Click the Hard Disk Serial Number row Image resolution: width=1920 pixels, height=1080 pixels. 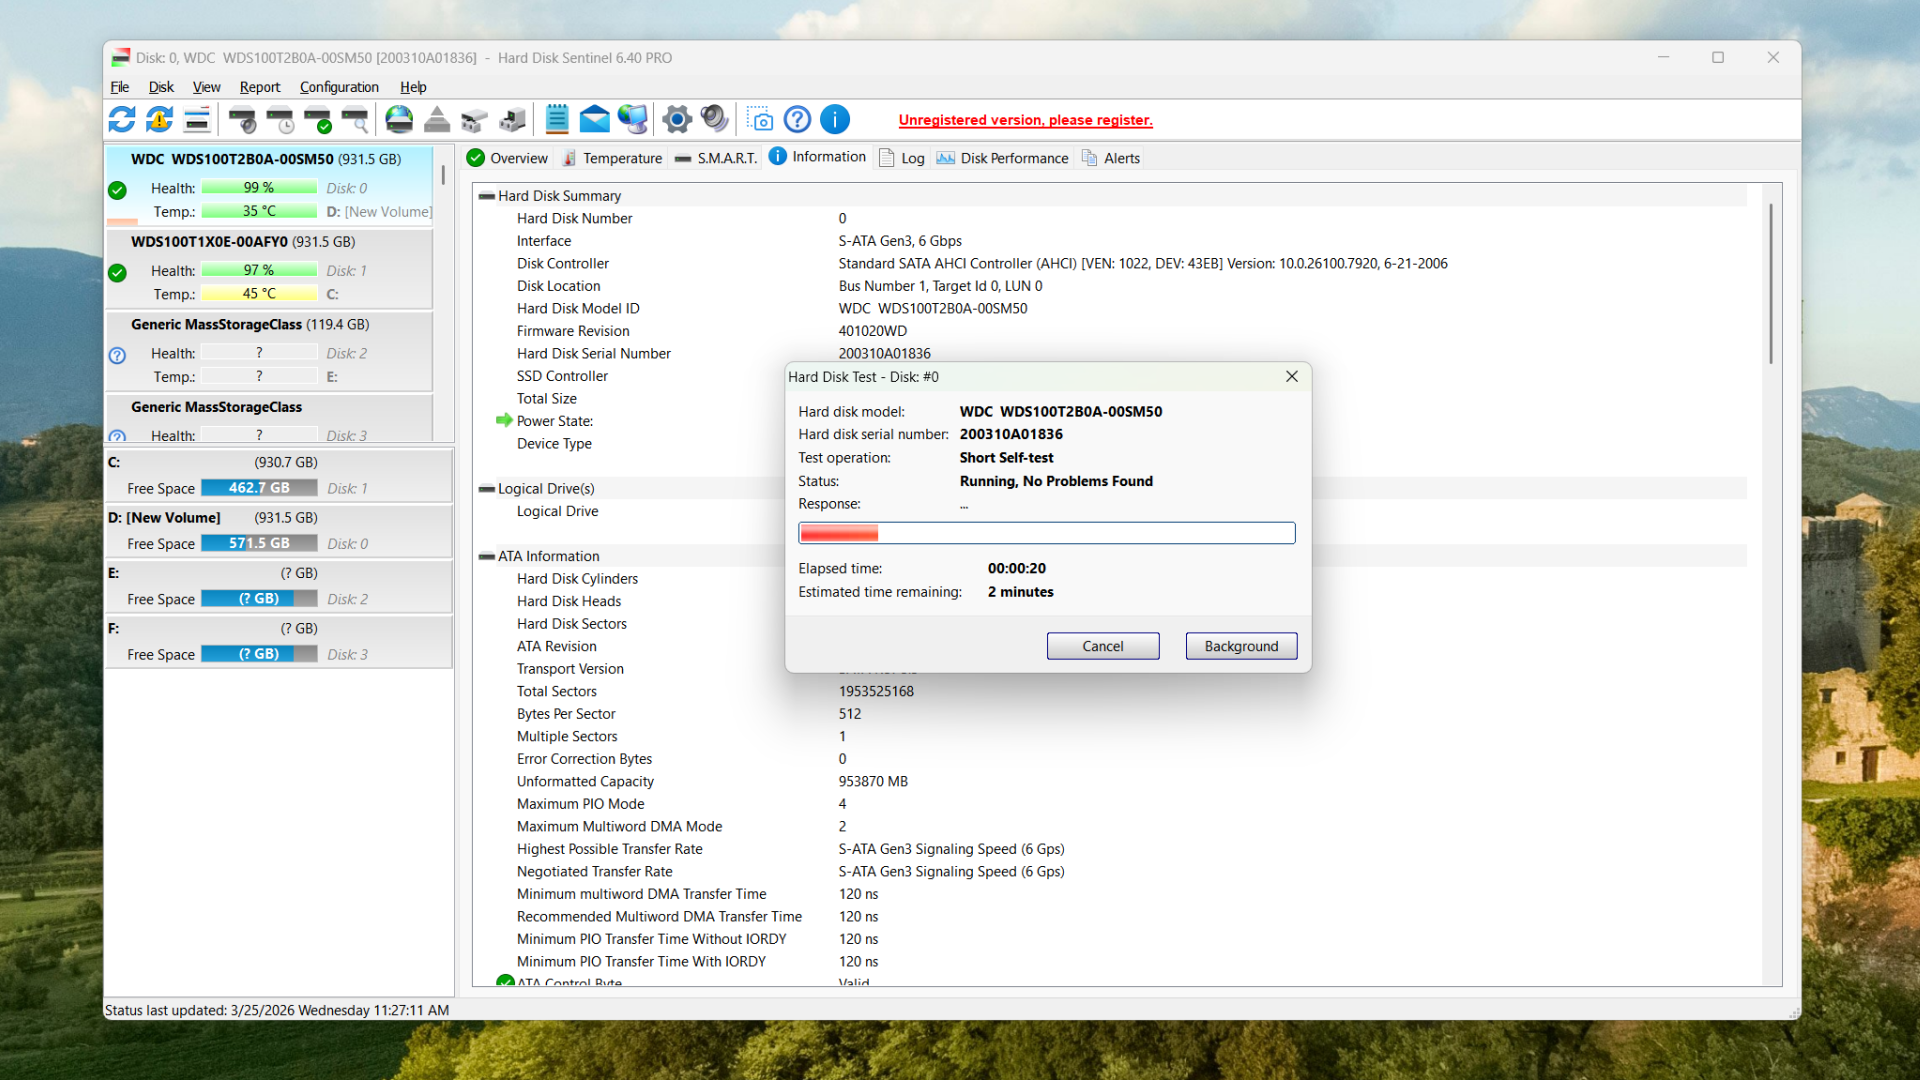pos(1110,353)
